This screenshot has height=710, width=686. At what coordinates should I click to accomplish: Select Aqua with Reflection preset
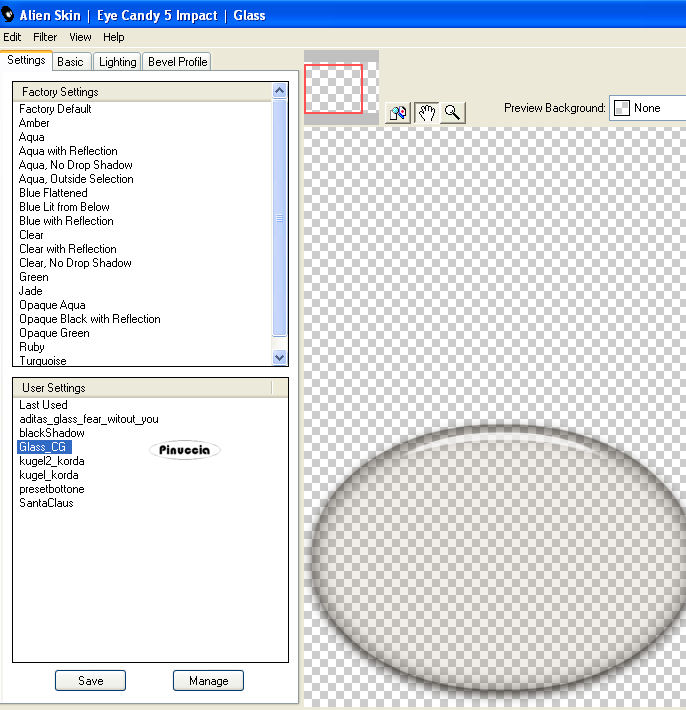coord(68,151)
